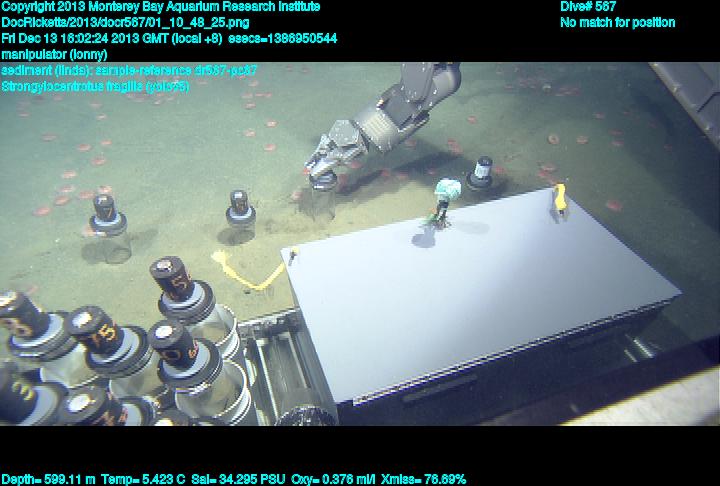Click the timestamp Fri Dec 13 16:02:24 2013 GMT

tap(85, 38)
